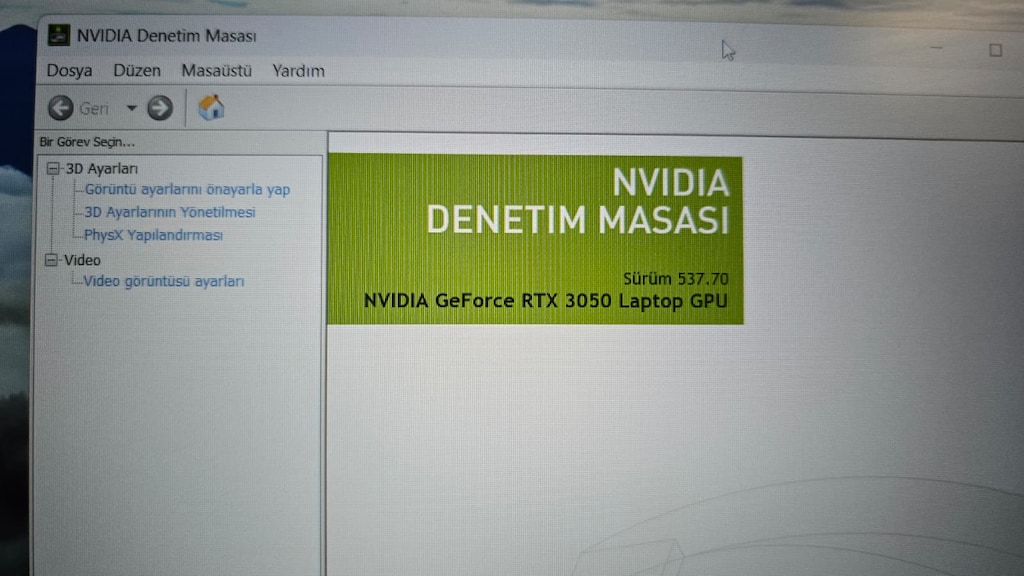Open 3D Ayarlarının Yönetilmesi
This screenshot has height=576, width=1024.
(x=170, y=212)
